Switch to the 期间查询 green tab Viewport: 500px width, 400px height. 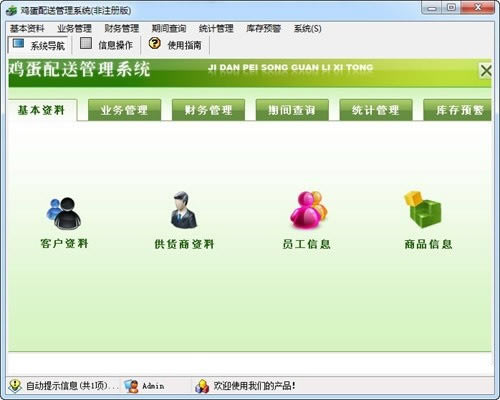pyautogui.click(x=292, y=110)
